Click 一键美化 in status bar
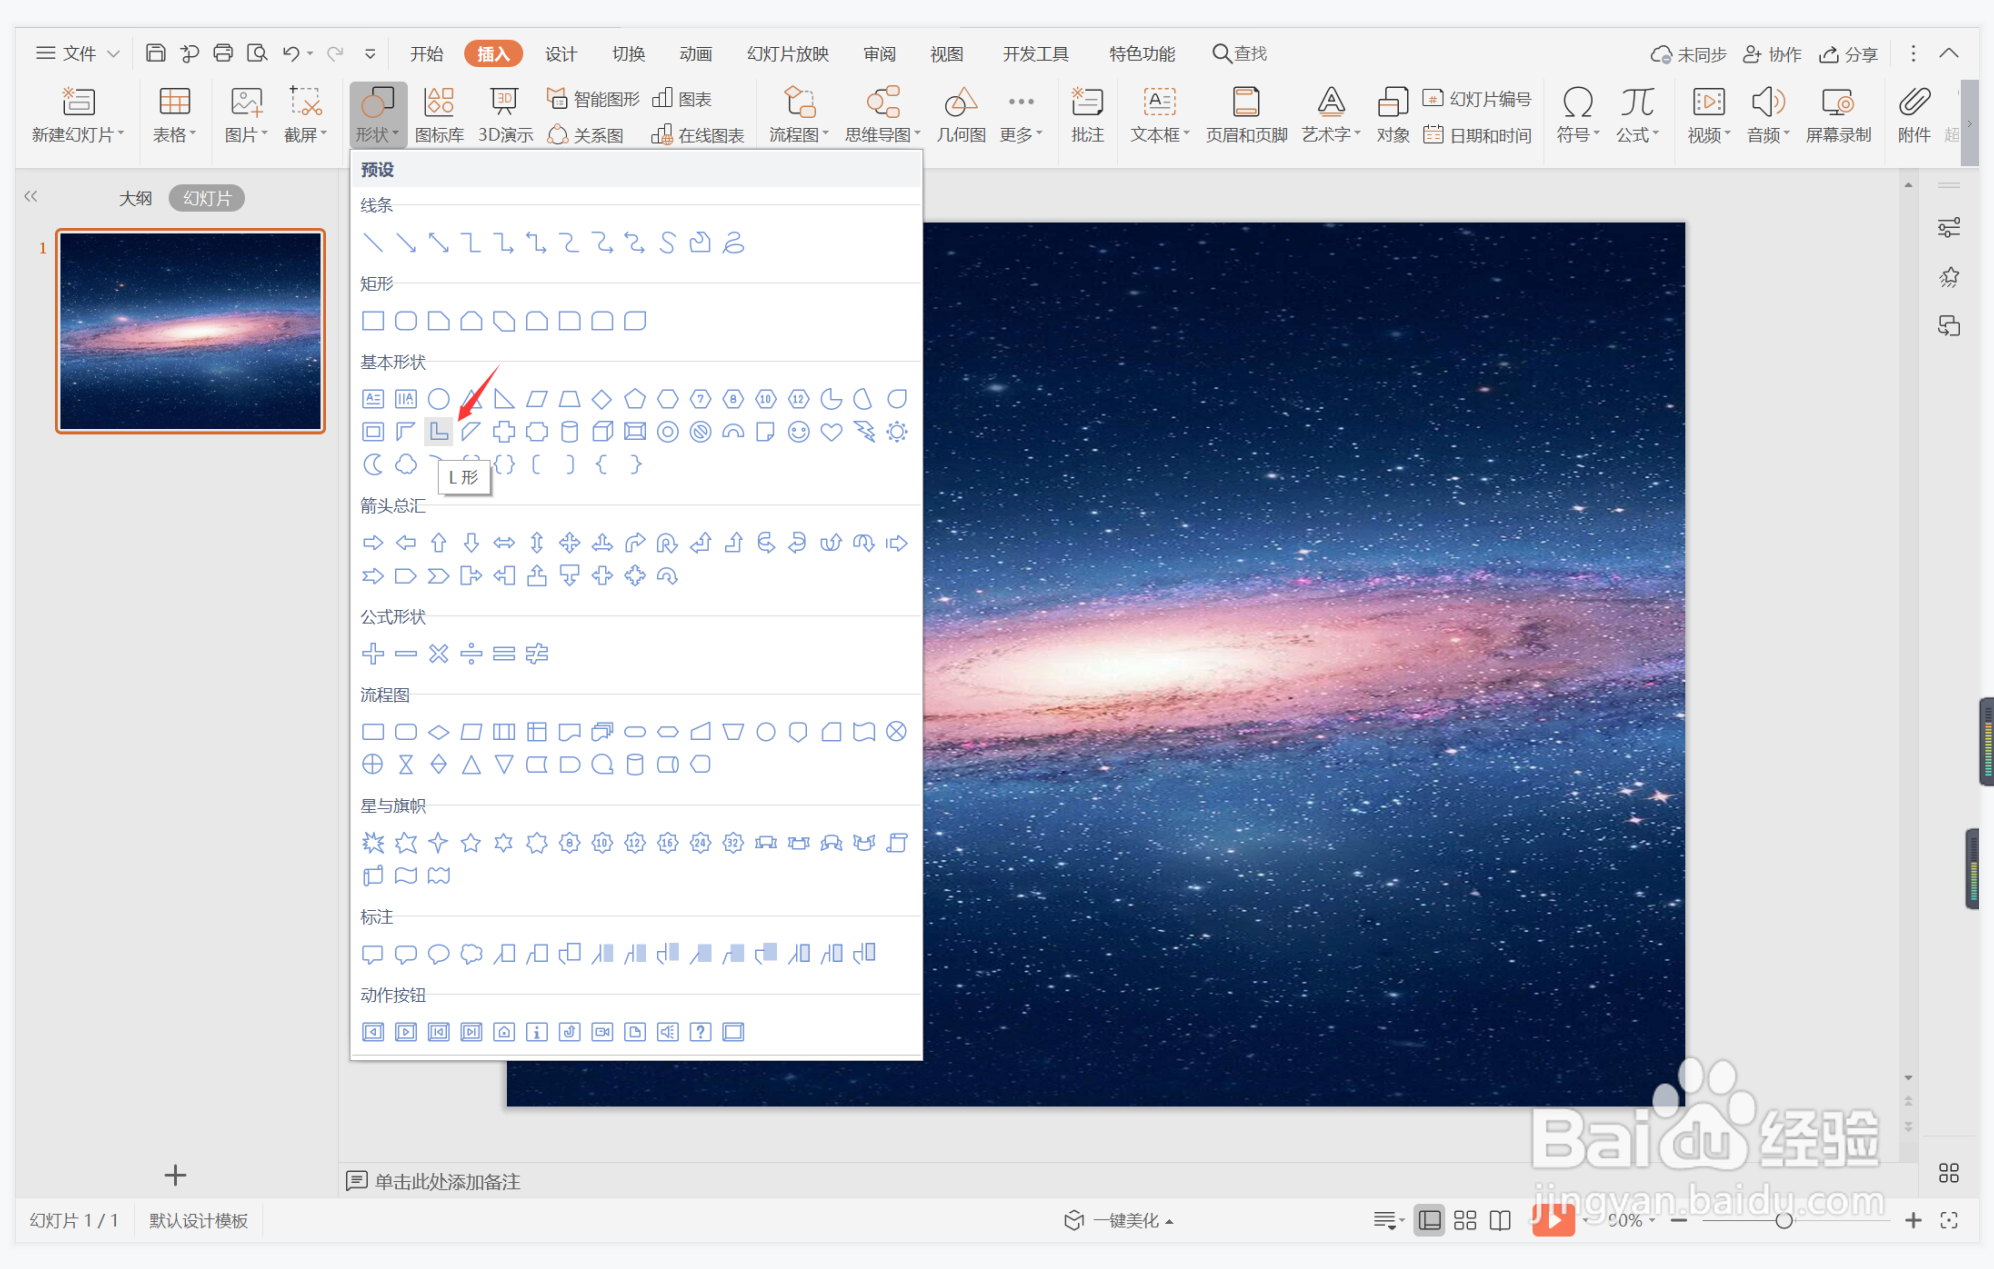The height and width of the screenshot is (1269, 1994). (1118, 1220)
